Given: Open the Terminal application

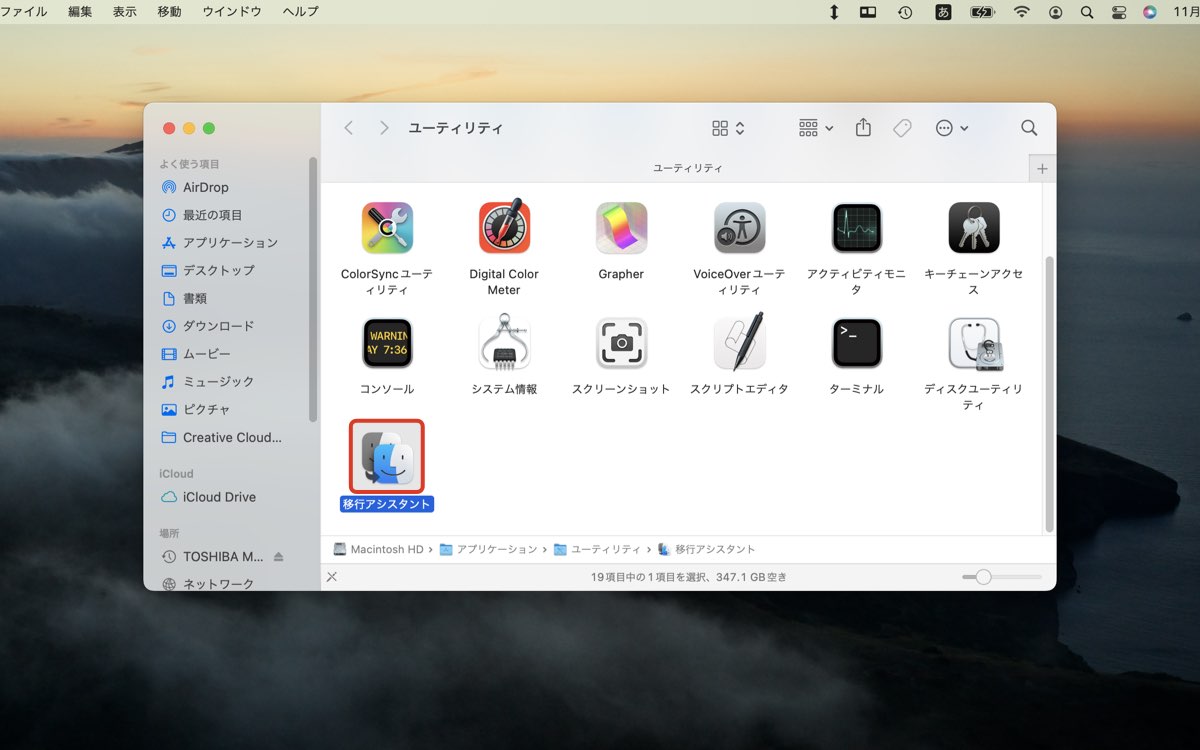Looking at the screenshot, I should coord(856,343).
